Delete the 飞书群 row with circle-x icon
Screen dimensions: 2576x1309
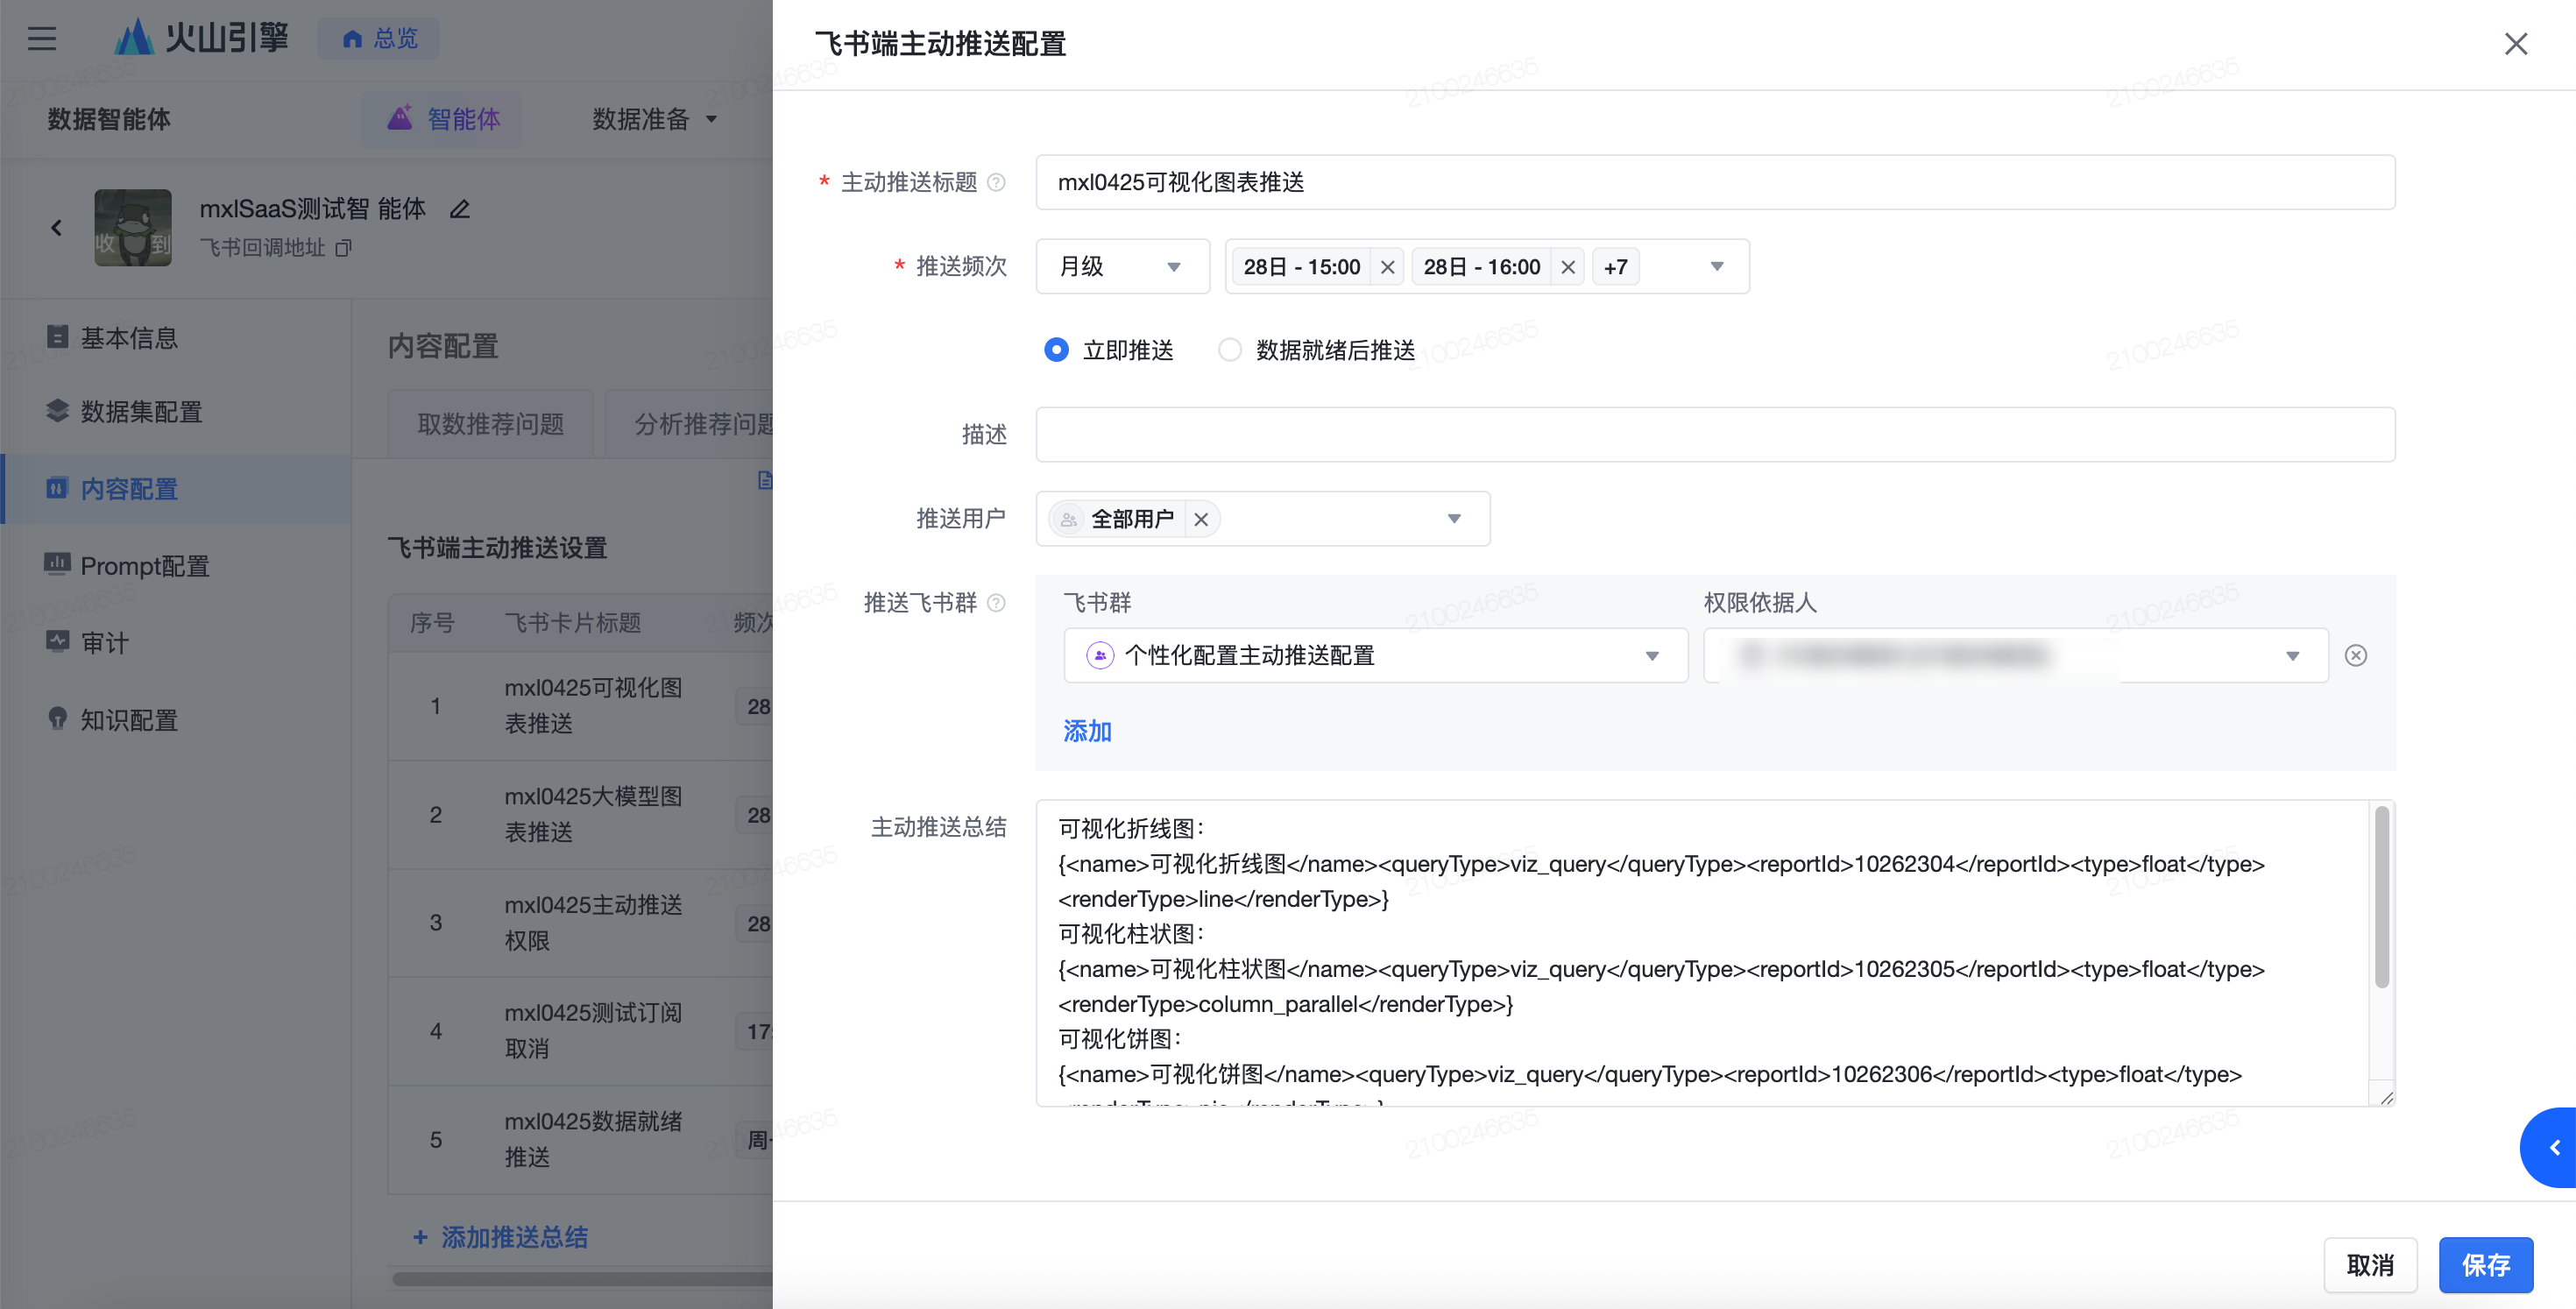(x=2356, y=655)
